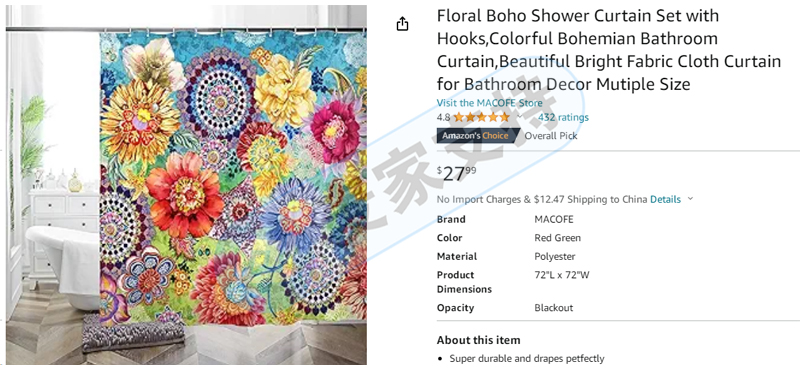Click the five-star rating icons
This screenshot has height=370, width=800.
coord(482,118)
